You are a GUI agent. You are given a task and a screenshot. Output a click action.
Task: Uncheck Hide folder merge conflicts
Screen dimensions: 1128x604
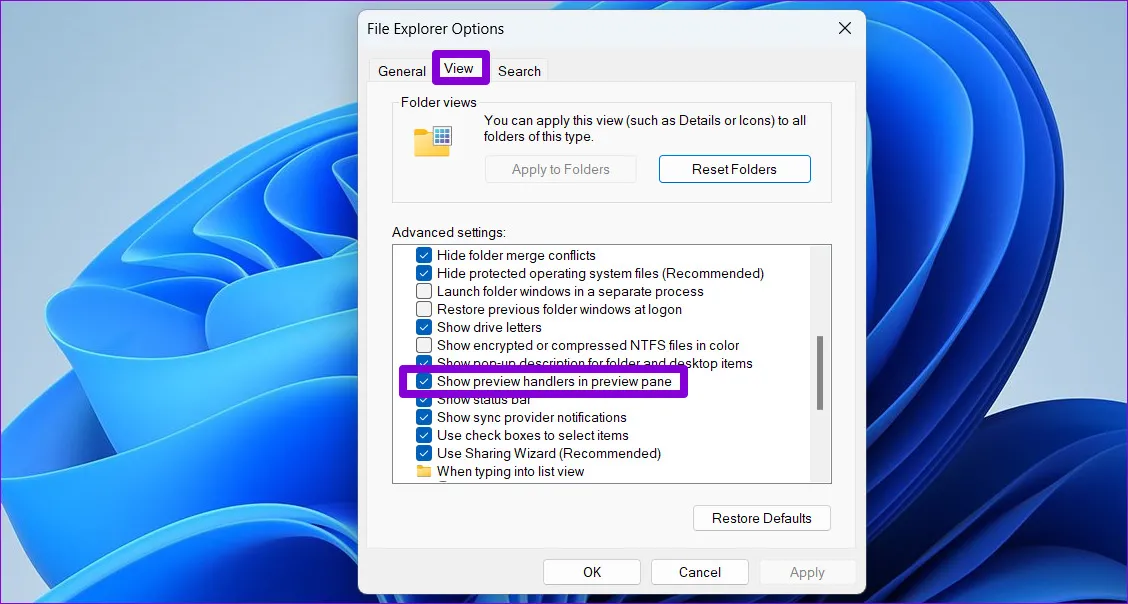pyautogui.click(x=423, y=255)
